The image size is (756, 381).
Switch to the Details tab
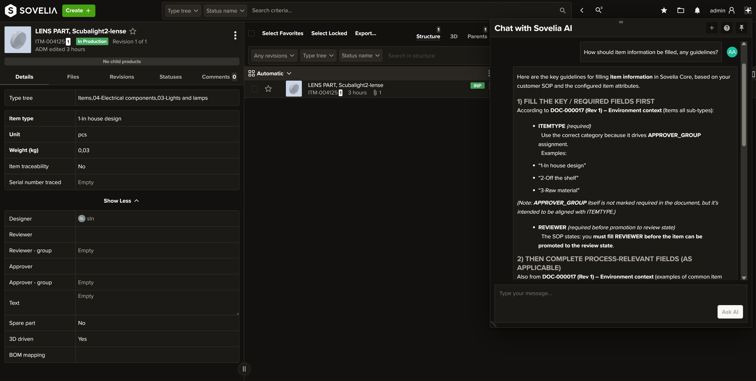(24, 77)
